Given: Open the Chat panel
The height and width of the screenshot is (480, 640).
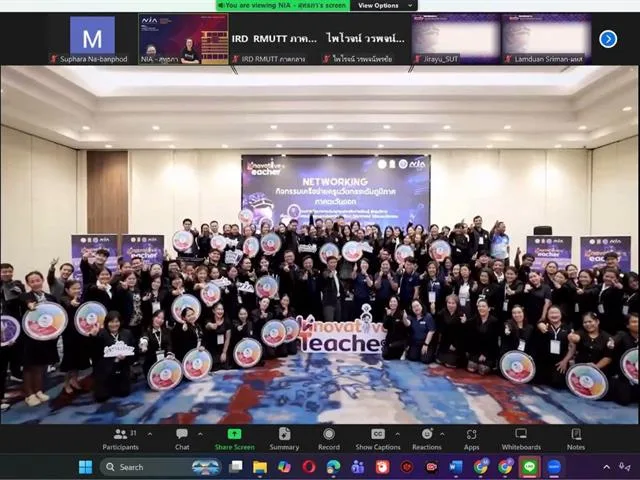Looking at the screenshot, I should 182,440.
